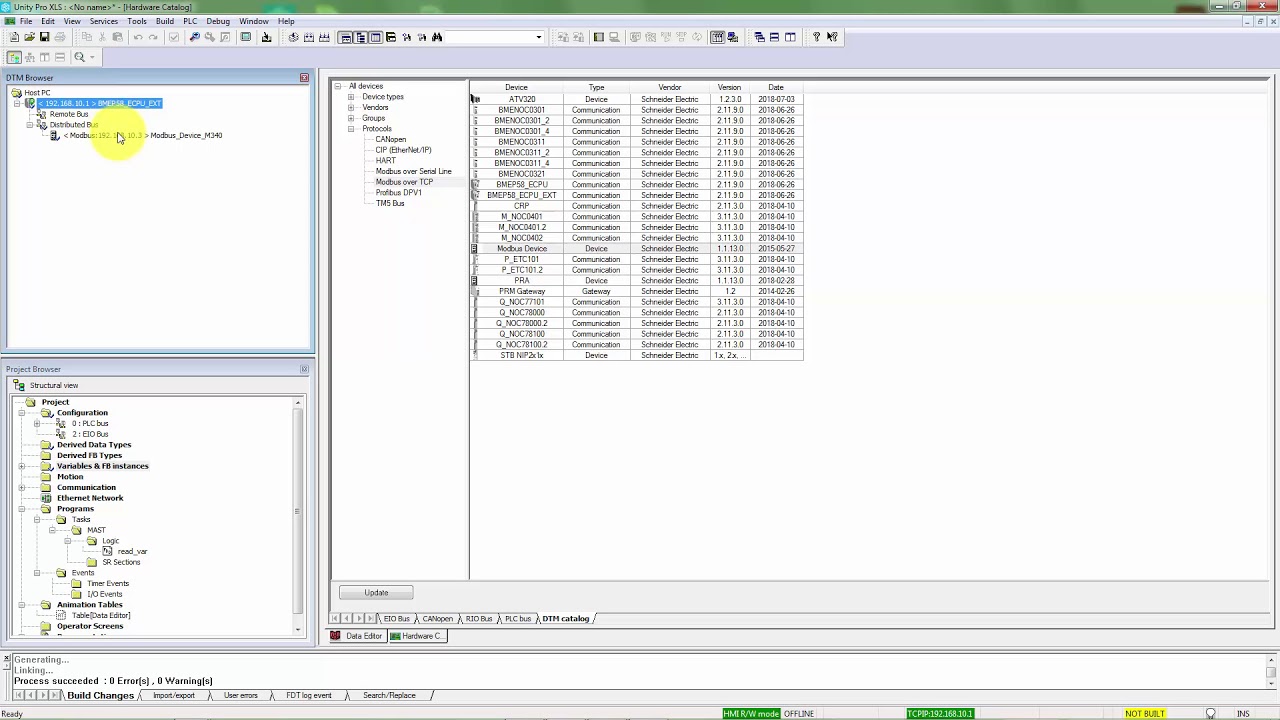Click the binoculars search icon
Image resolution: width=1280 pixels, height=720 pixels.
pyautogui.click(x=437, y=37)
